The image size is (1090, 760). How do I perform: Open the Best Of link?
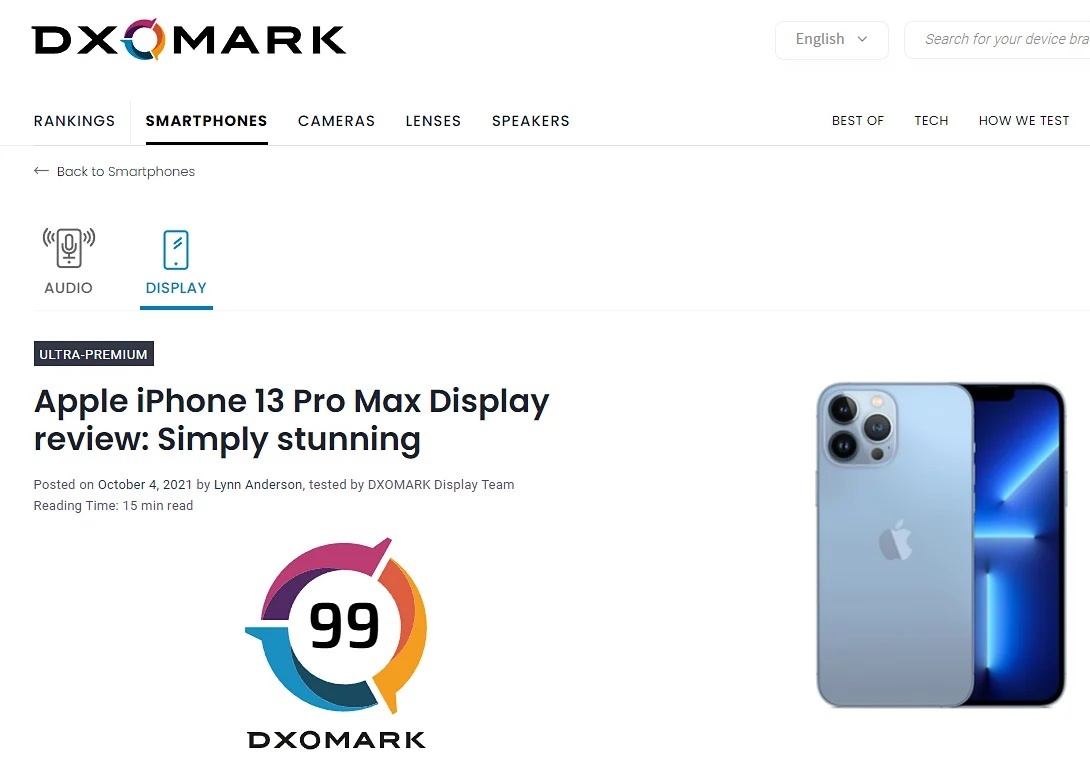[x=858, y=121]
